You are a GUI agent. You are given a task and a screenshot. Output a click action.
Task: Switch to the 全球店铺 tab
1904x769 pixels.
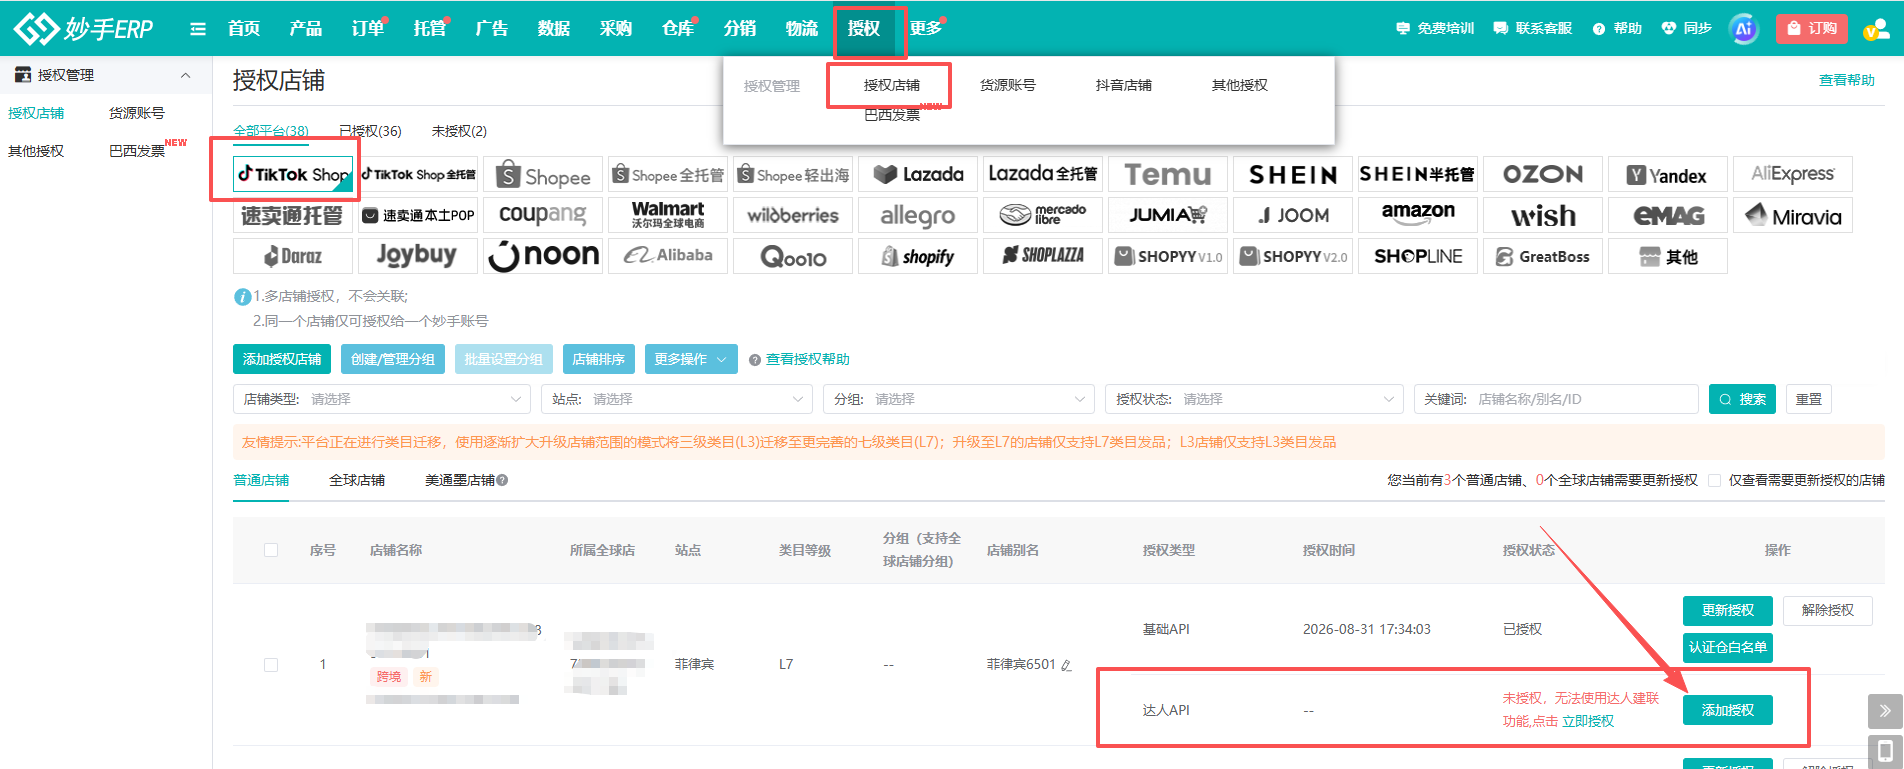pyautogui.click(x=357, y=480)
